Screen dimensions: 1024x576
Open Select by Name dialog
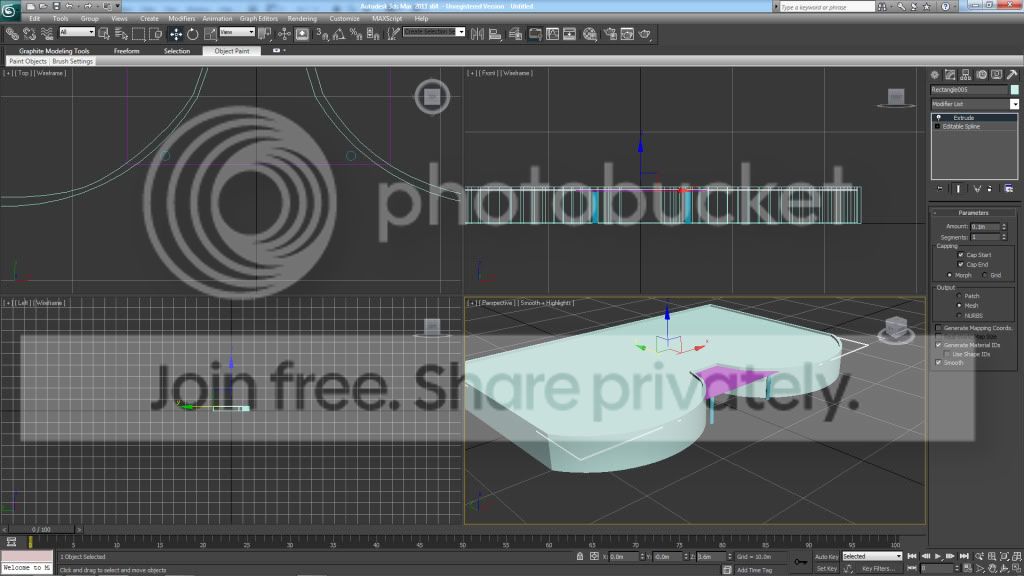click(x=121, y=34)
